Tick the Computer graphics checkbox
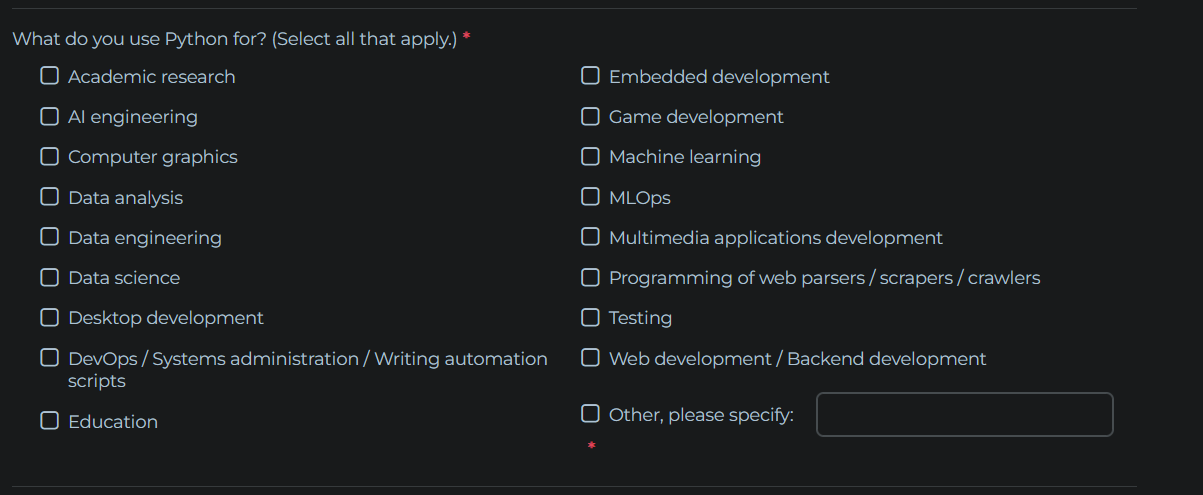The height and width of the screenshot is (495, 1203). pos(50,156)
